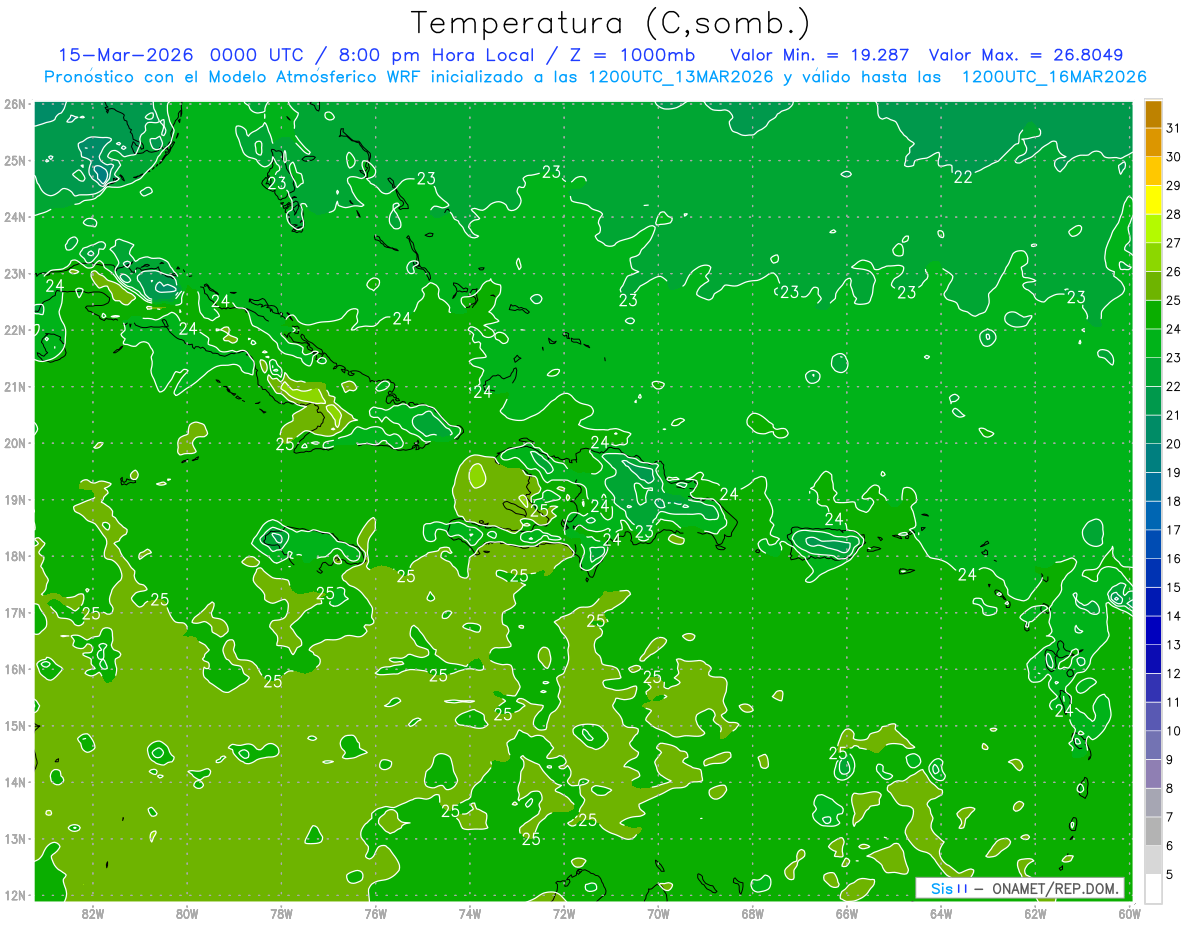This screenshot has height=927, width=1200.
Task: Click legend value "26" on color scale
Action: coord(1173,272)
